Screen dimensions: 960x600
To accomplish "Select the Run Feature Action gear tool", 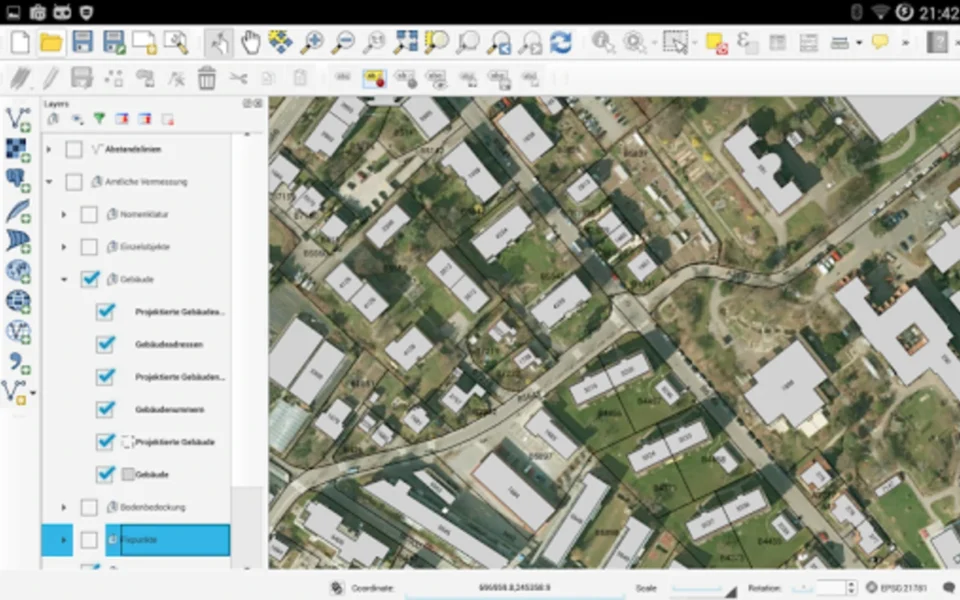I will (635, 42).
